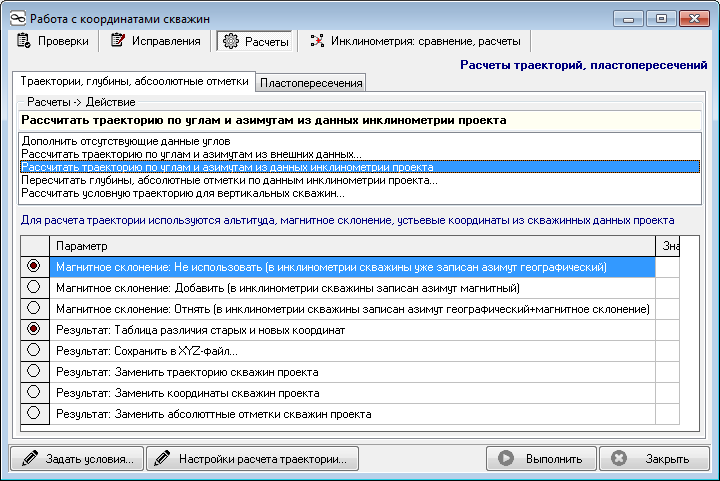Click the Закрыть button

point(654,459)
